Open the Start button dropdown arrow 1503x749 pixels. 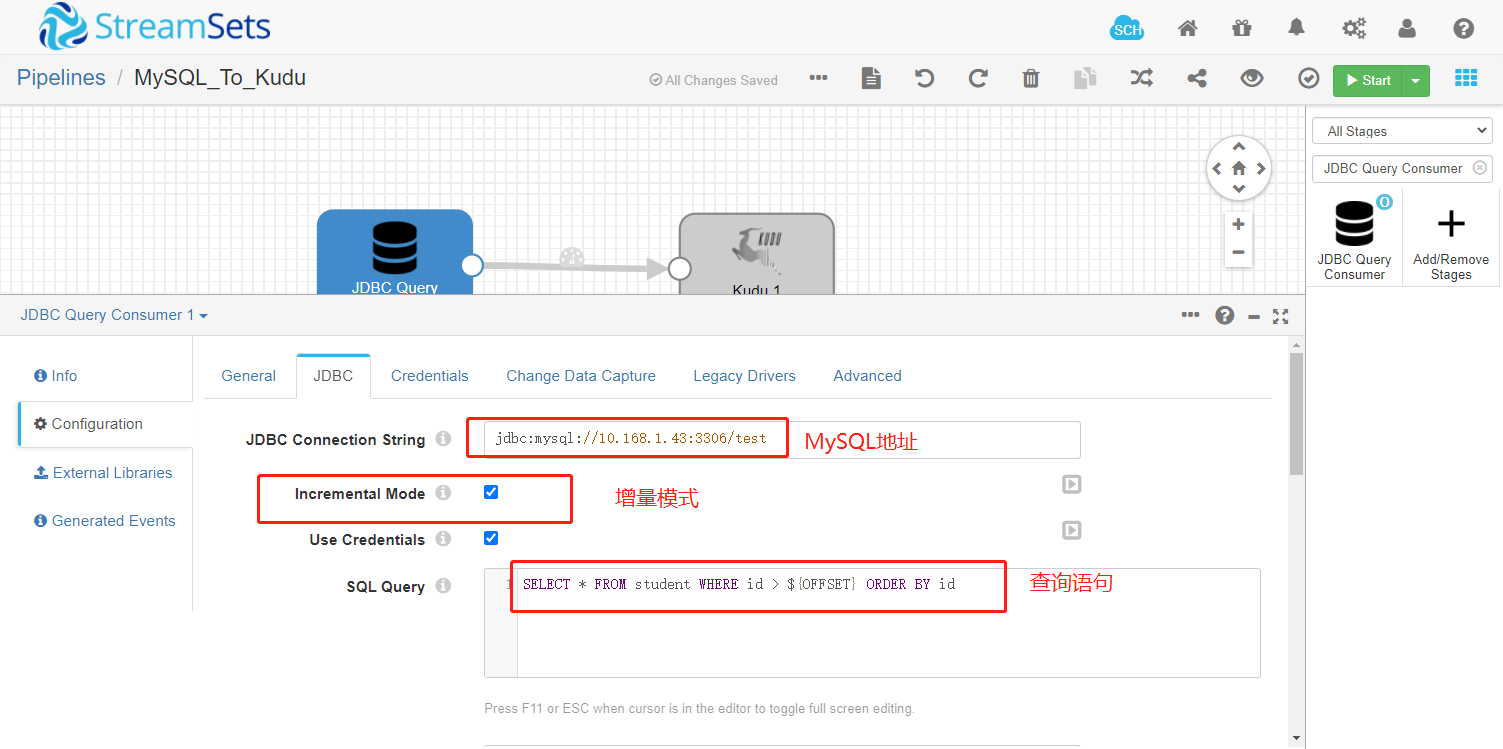(1415, 81)
